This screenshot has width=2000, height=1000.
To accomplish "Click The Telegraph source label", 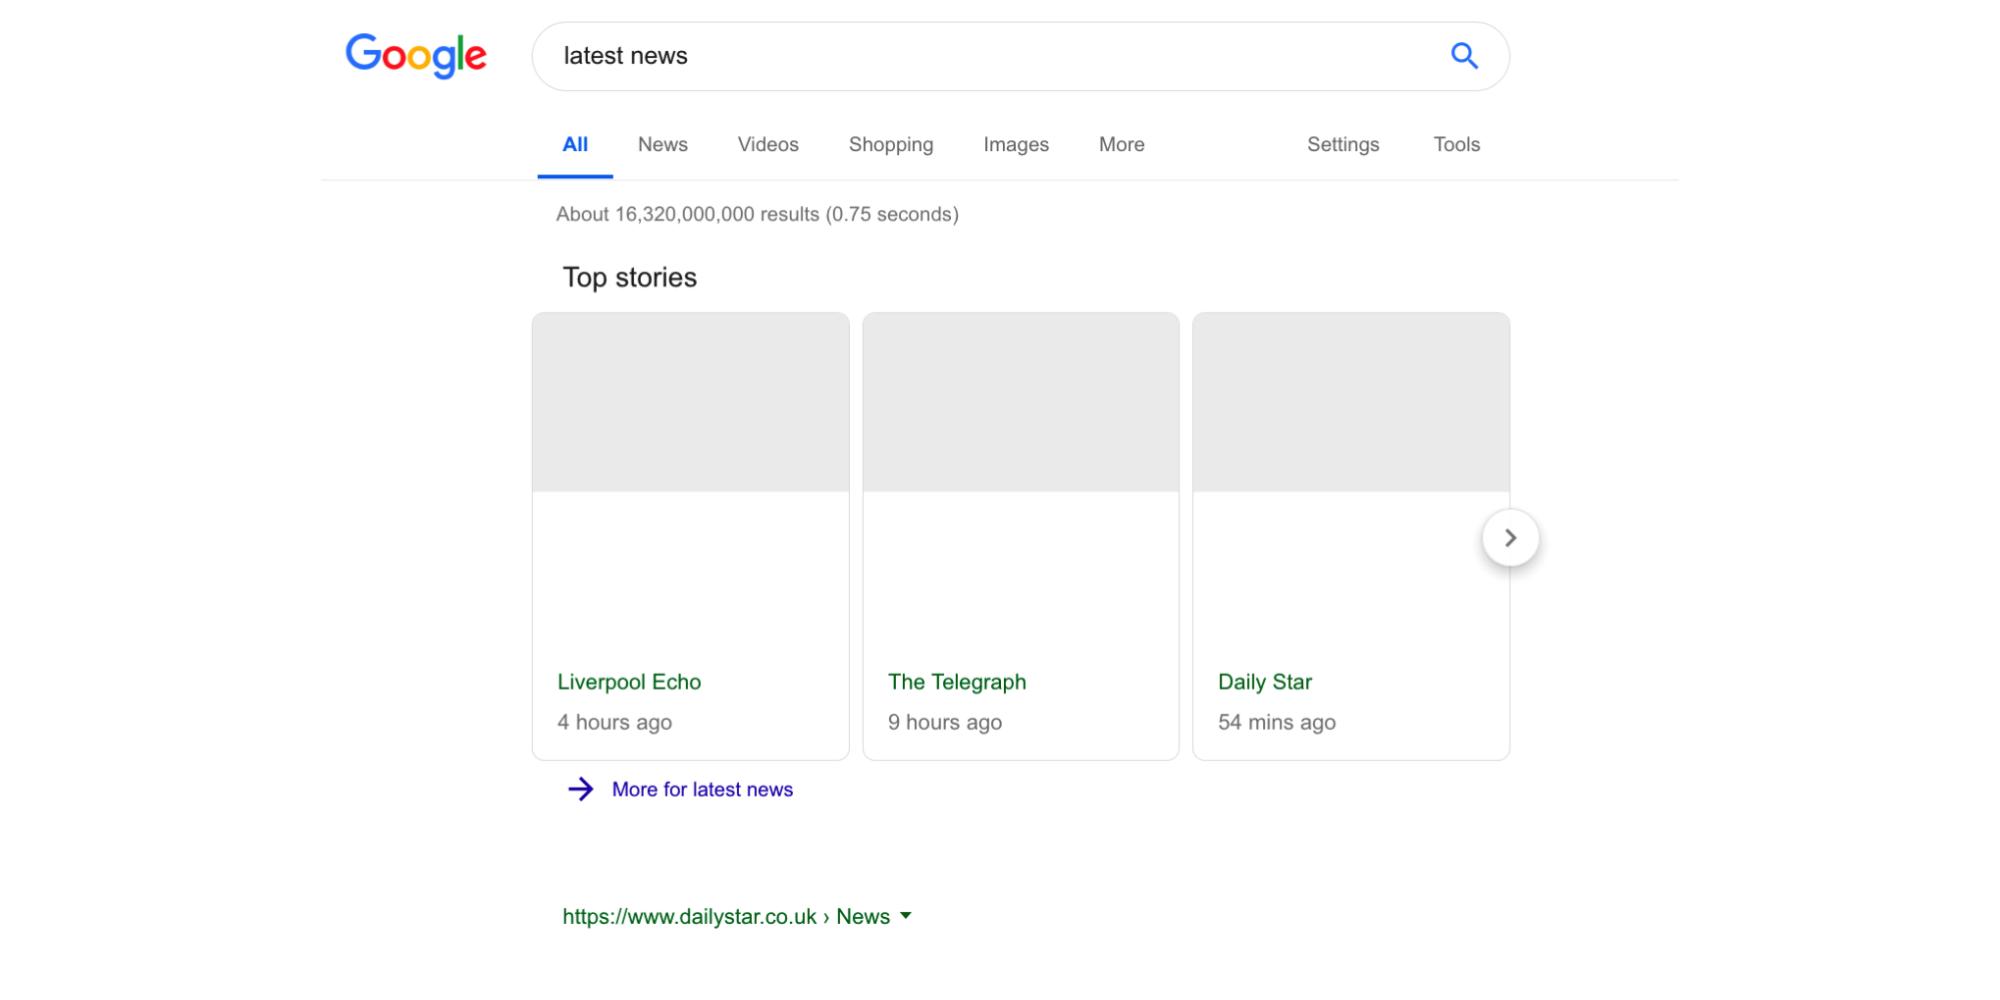I will [956, 682].
